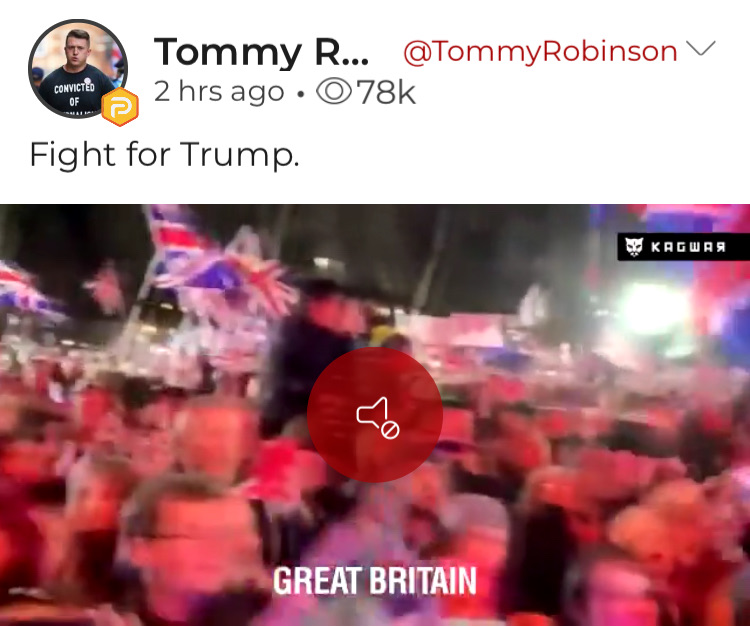Open Tommy Robinson's profile avatar
The width and height of the screenshot is (750, 627).
click(78, 69)
